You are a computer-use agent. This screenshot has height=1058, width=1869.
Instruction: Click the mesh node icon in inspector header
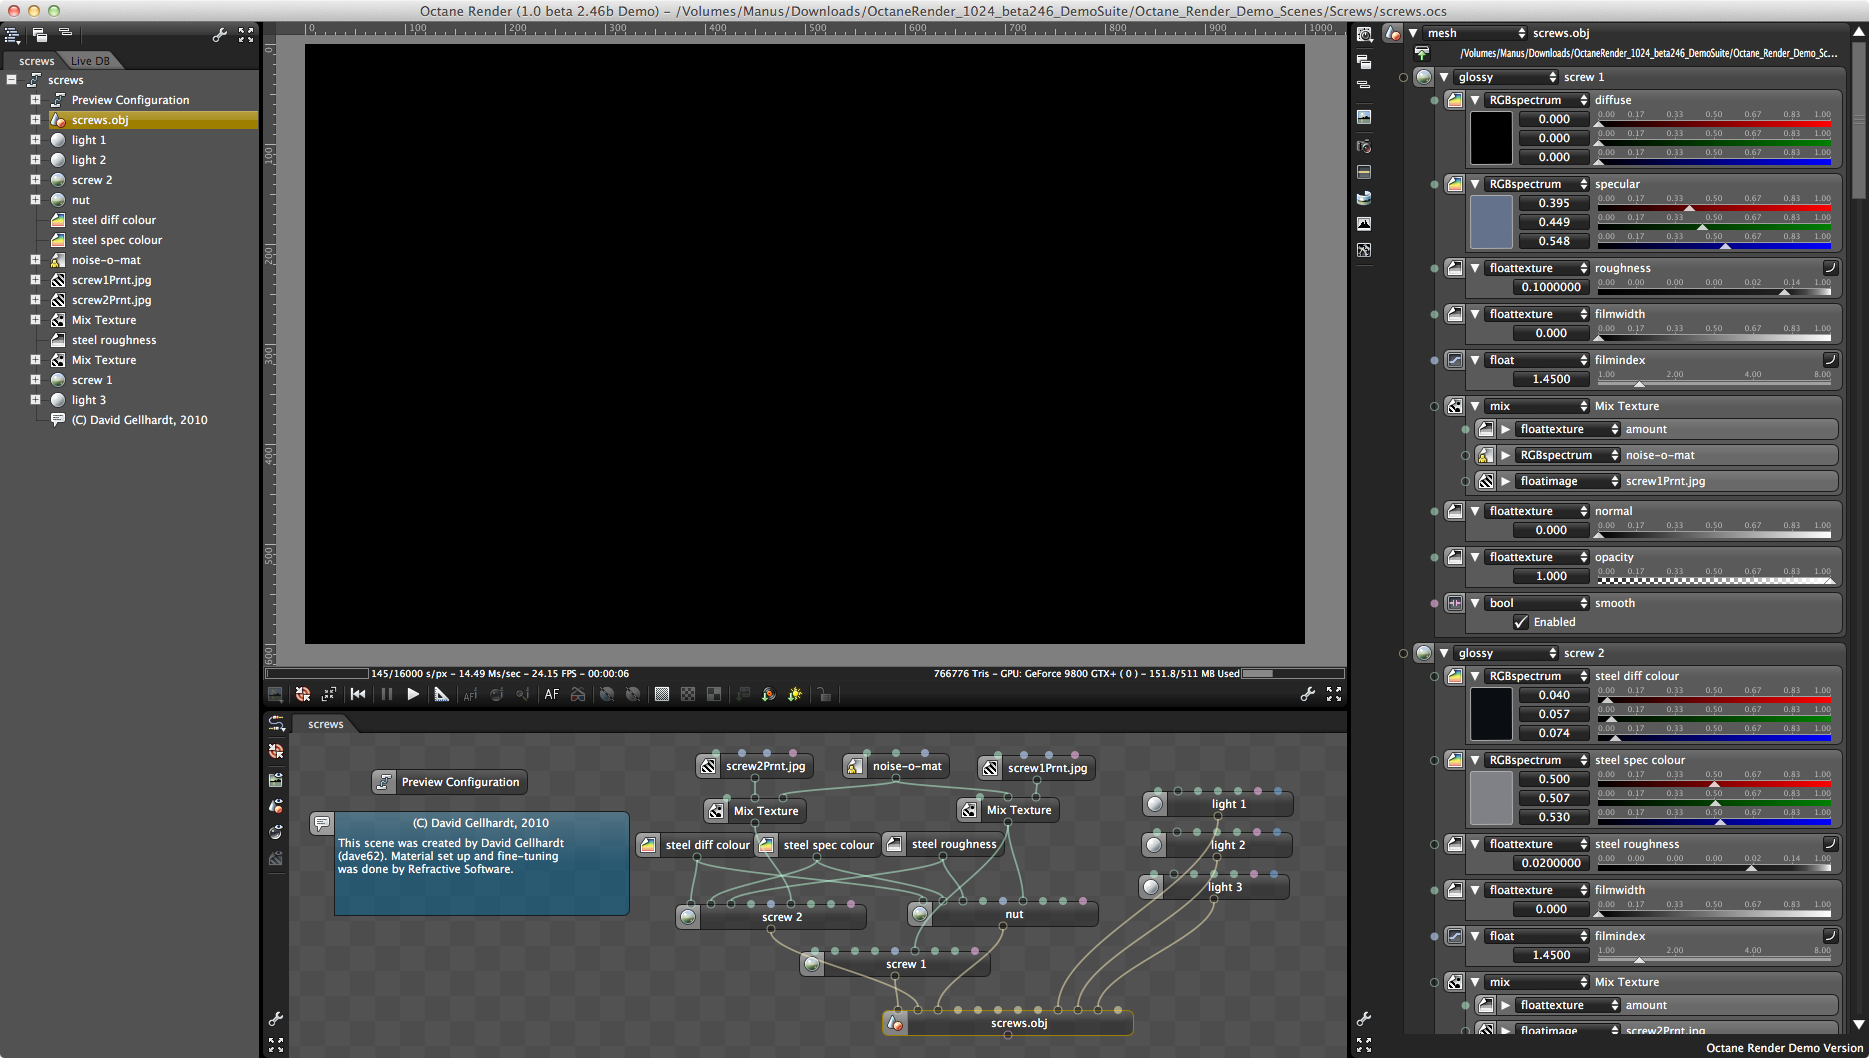(x=1393, y=33)
